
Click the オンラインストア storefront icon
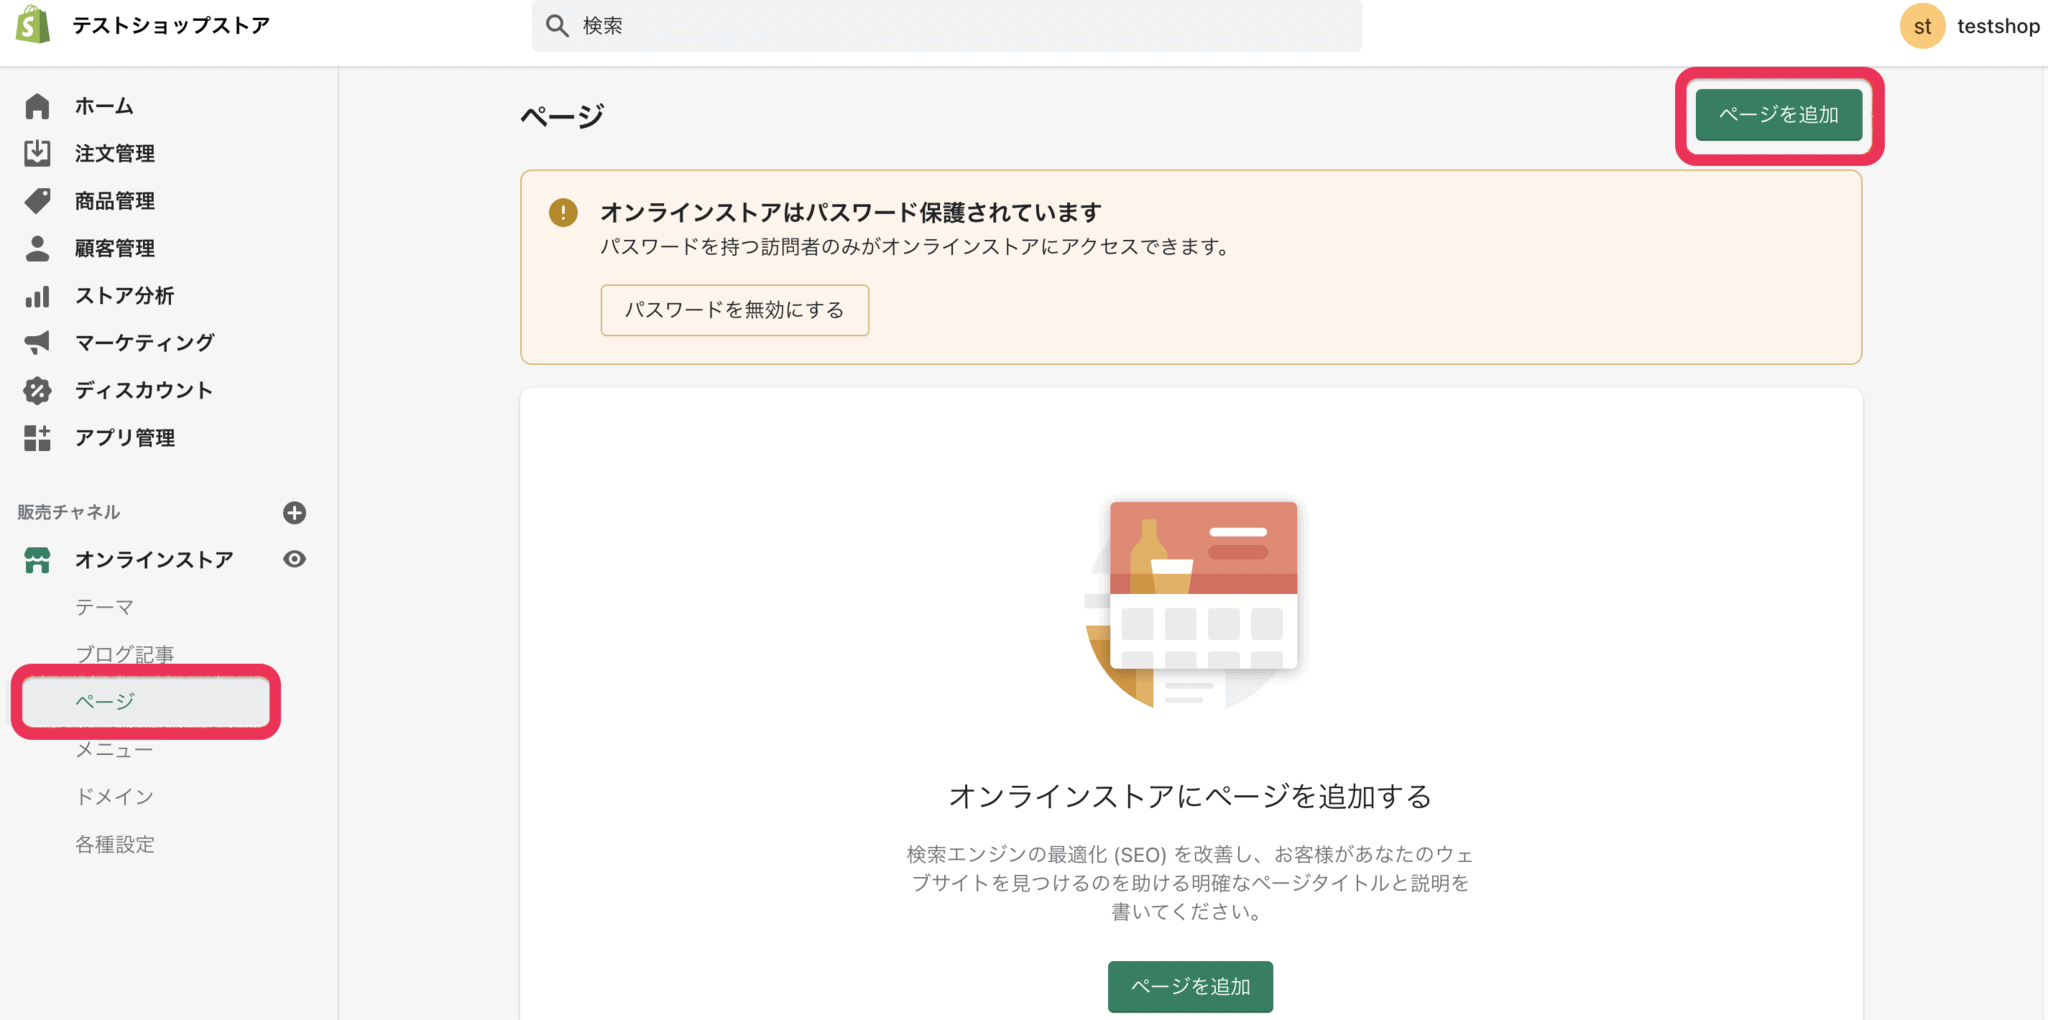click(36, 559)
